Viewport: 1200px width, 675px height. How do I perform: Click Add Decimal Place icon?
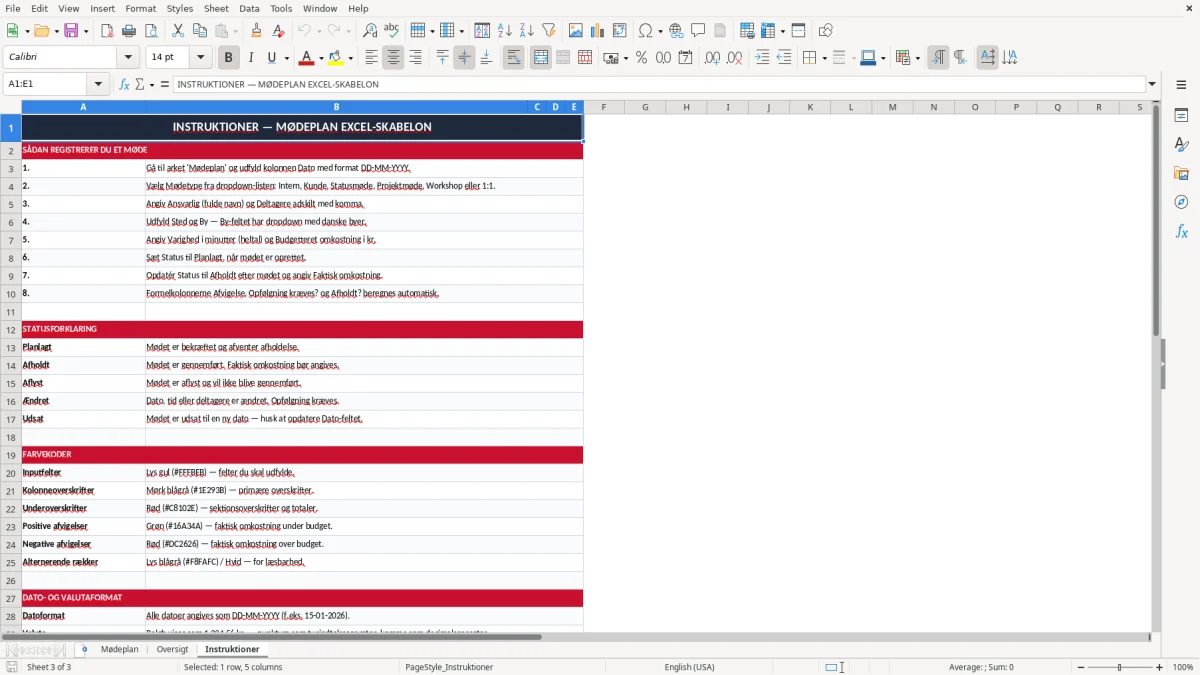[x=712, y=58]
